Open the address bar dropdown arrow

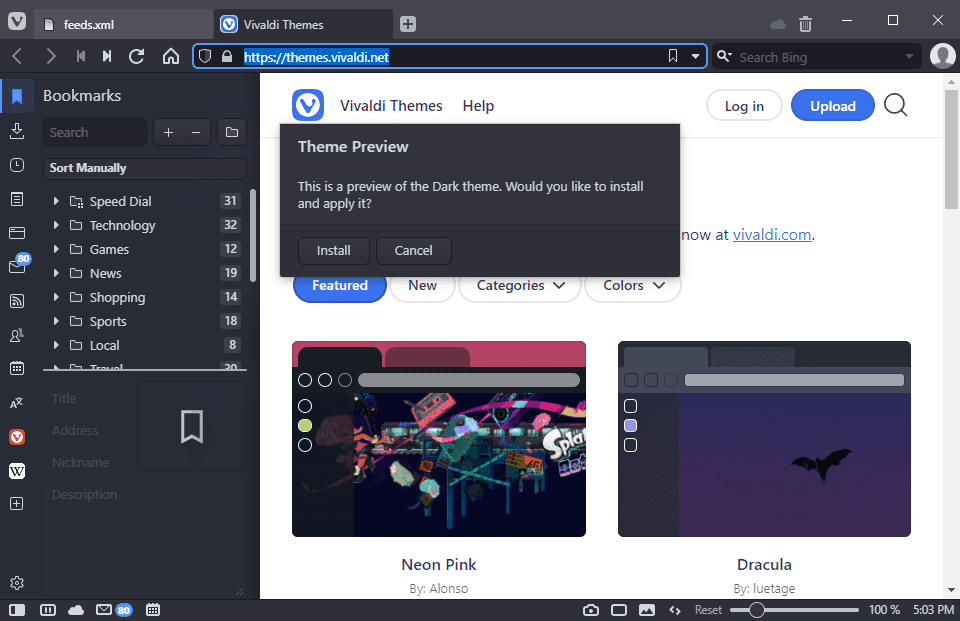click(696, 56)
